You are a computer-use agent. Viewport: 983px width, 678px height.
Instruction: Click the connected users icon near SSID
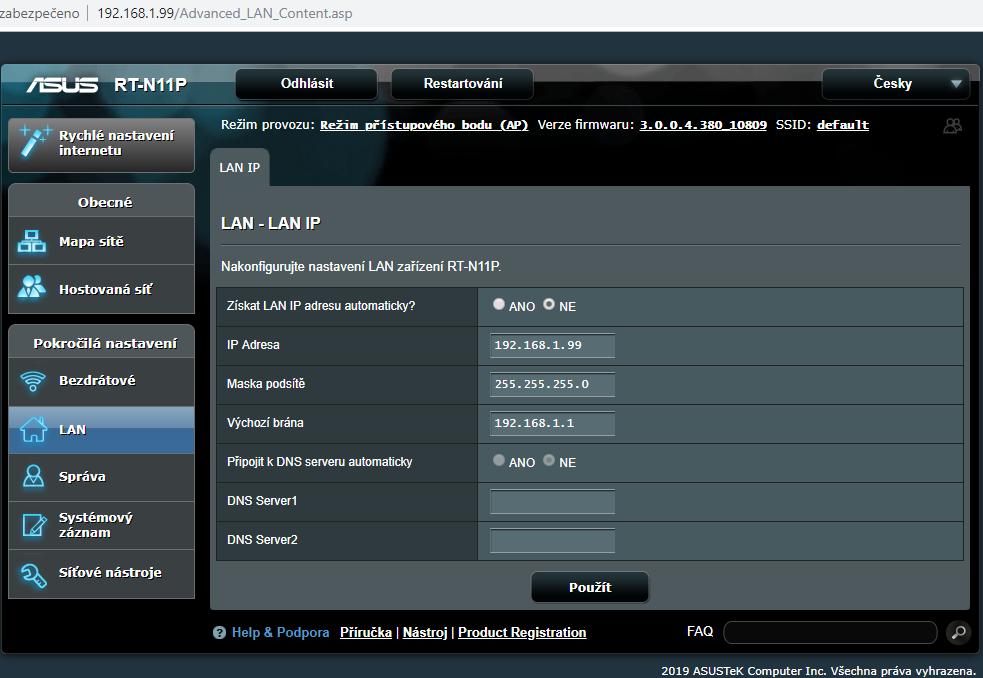[952, 126]
